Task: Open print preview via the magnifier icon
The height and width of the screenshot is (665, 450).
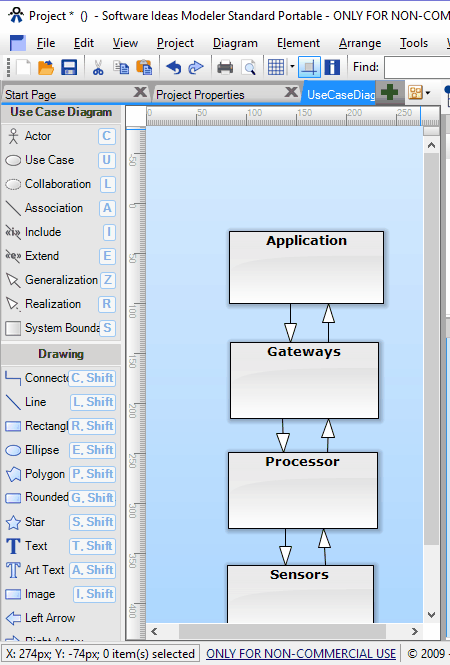Action: [x=249, y=67]
